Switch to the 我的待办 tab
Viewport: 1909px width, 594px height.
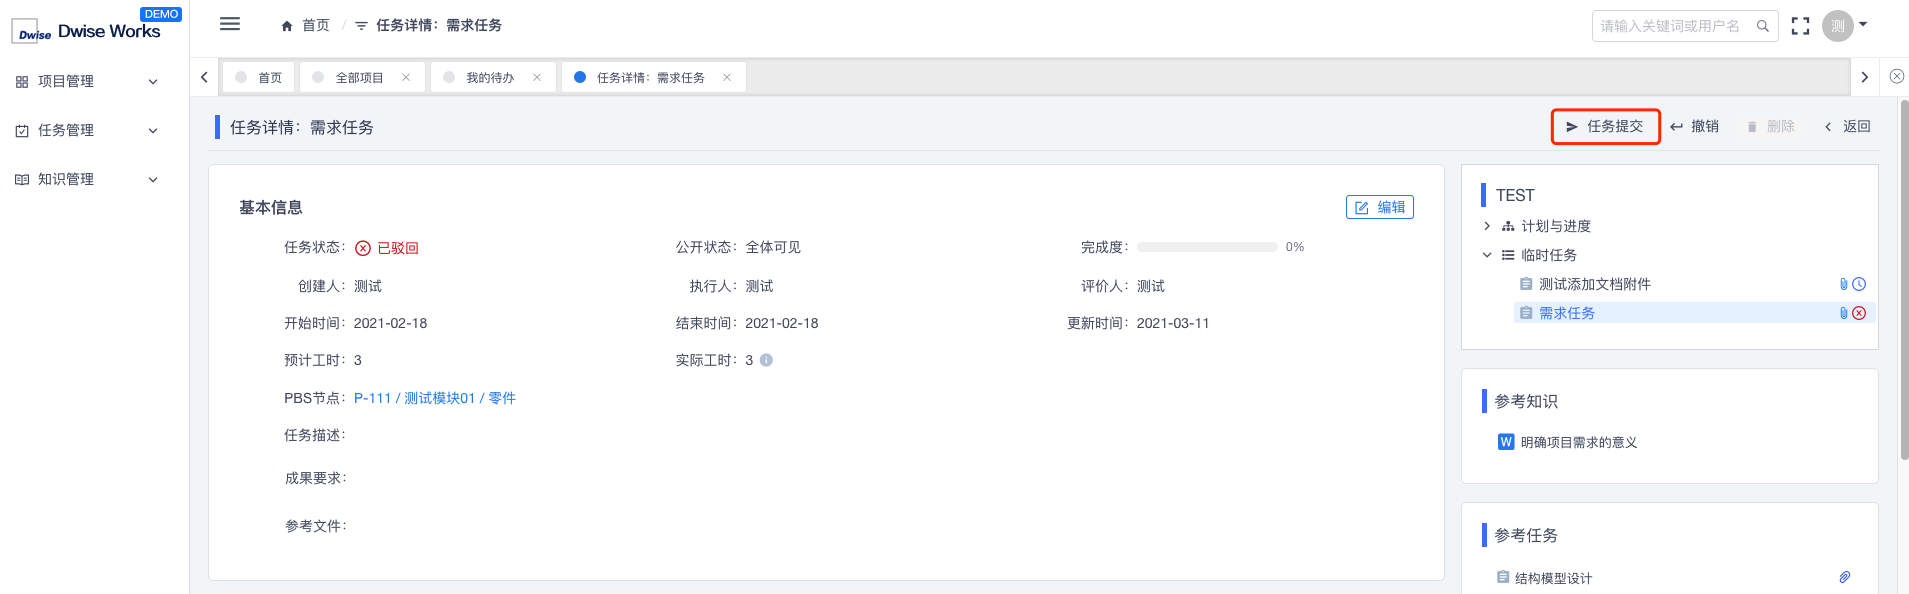click(489, 77)
